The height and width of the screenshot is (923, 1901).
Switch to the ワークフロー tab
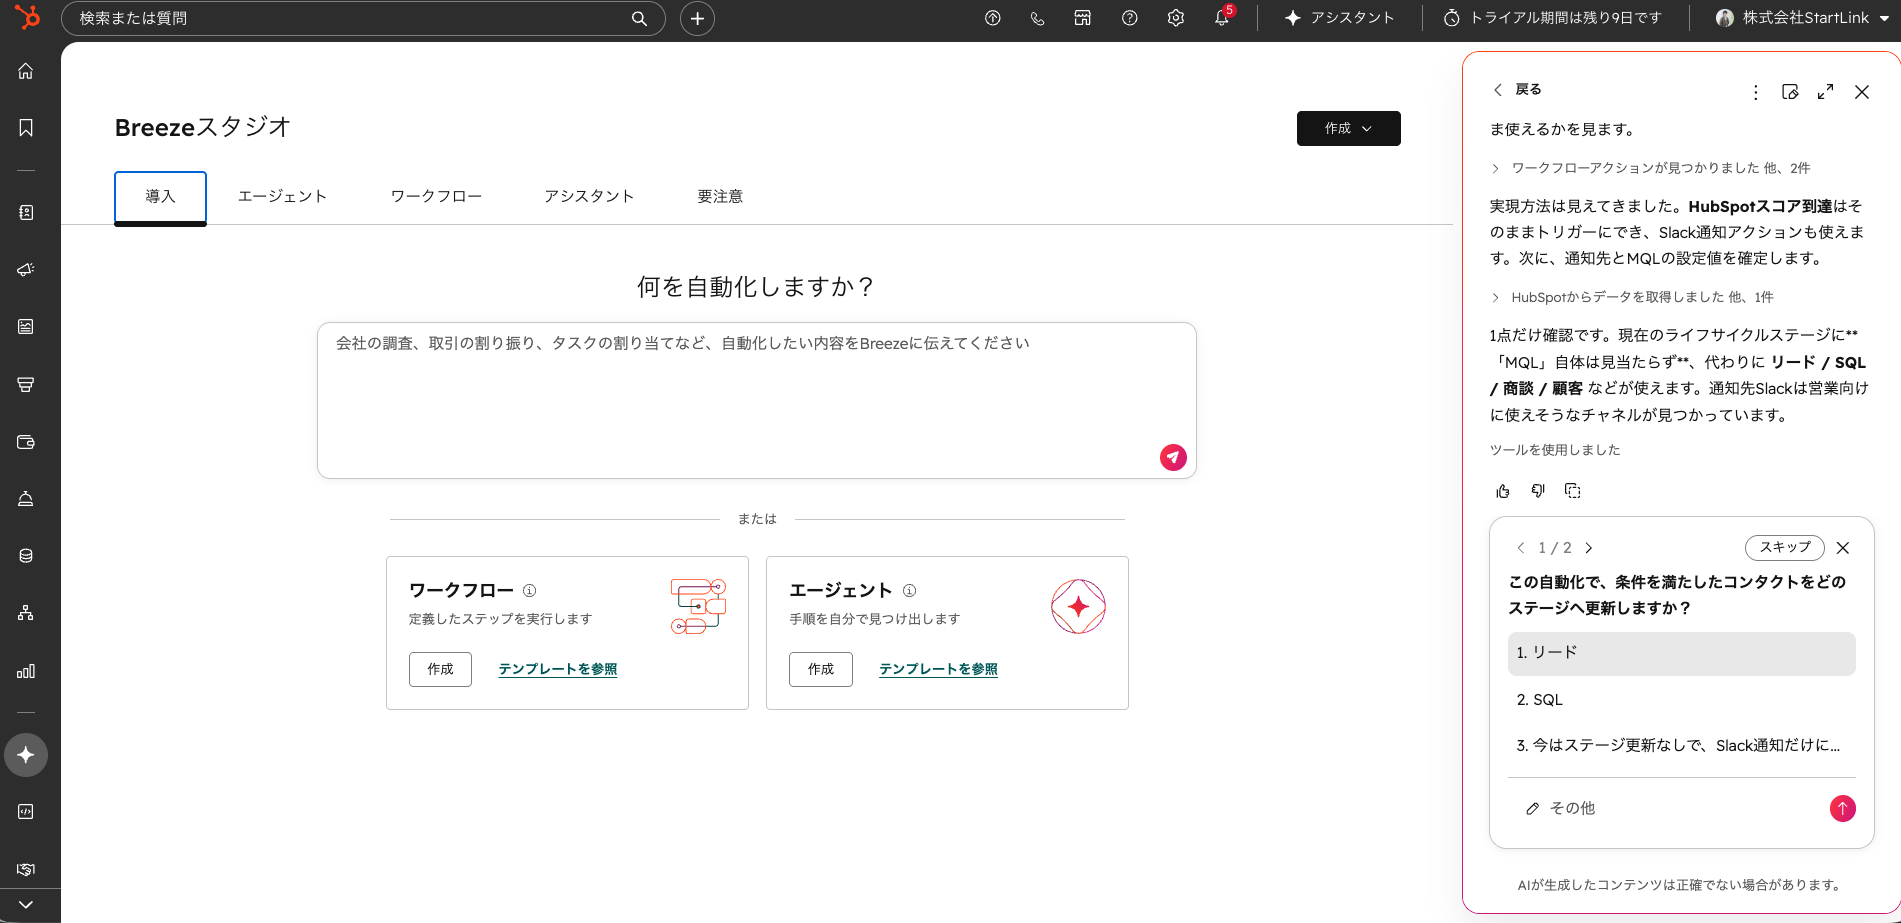pos(436,197)
